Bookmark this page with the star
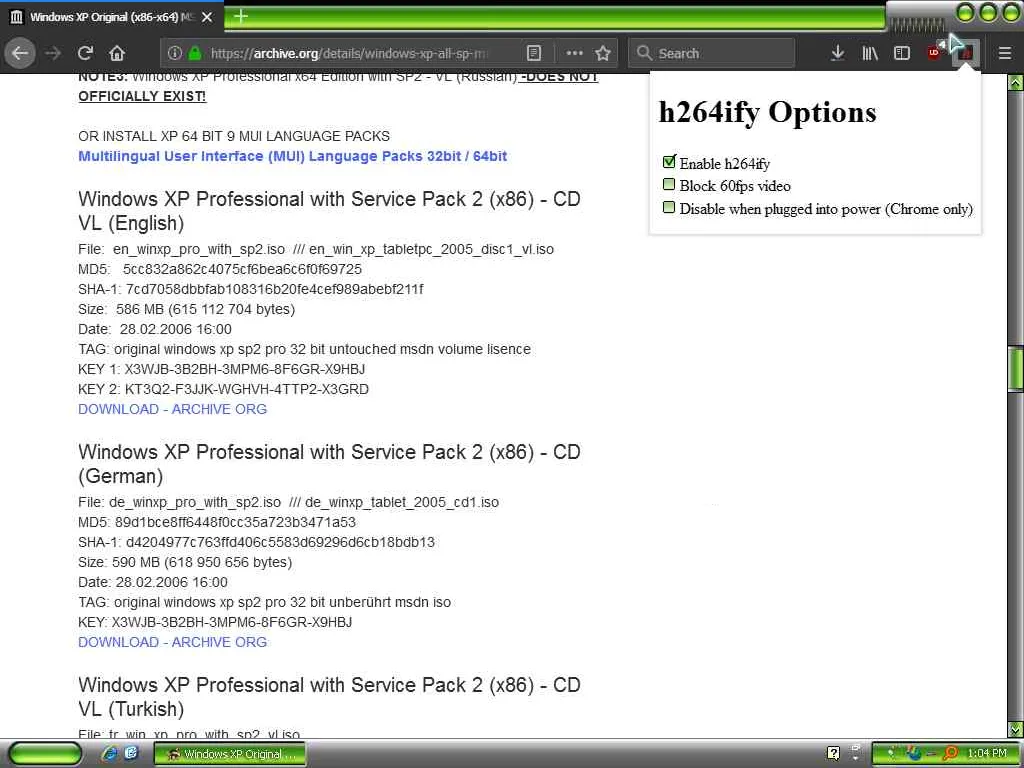Image resolution: width=1024 pixels, height=768 pixels. 603,54
